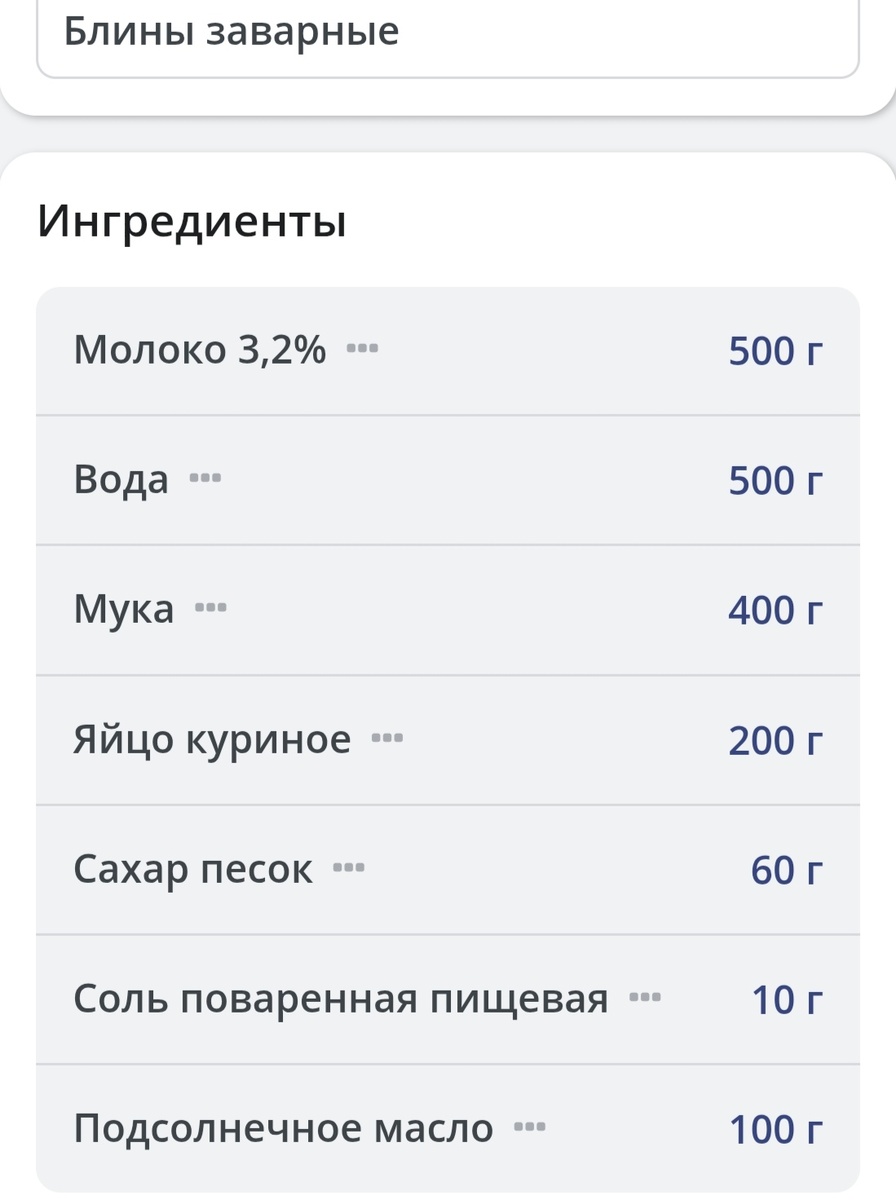This screenshot has width=896, height=1200.
Task: Tap the ellipsis icon next to Мука
Action: [x=211, y=608]
